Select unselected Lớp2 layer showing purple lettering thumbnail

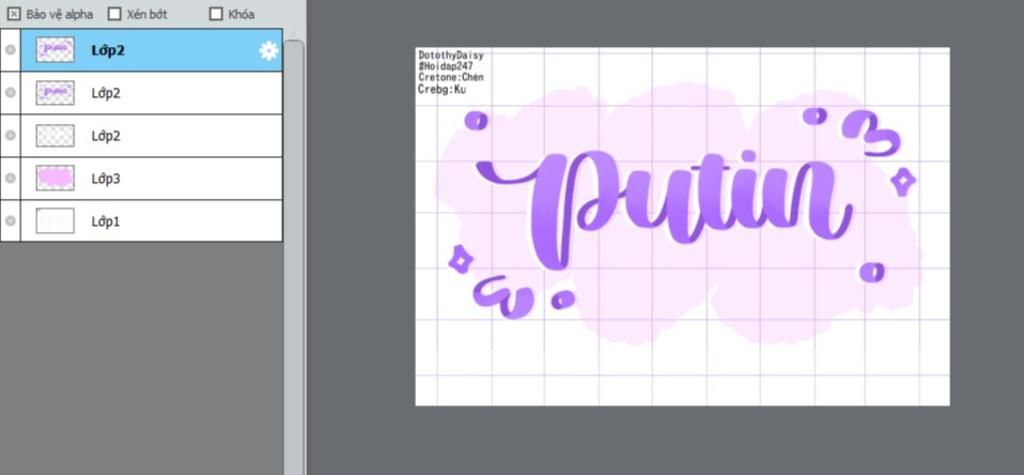(x=152, y=93)
